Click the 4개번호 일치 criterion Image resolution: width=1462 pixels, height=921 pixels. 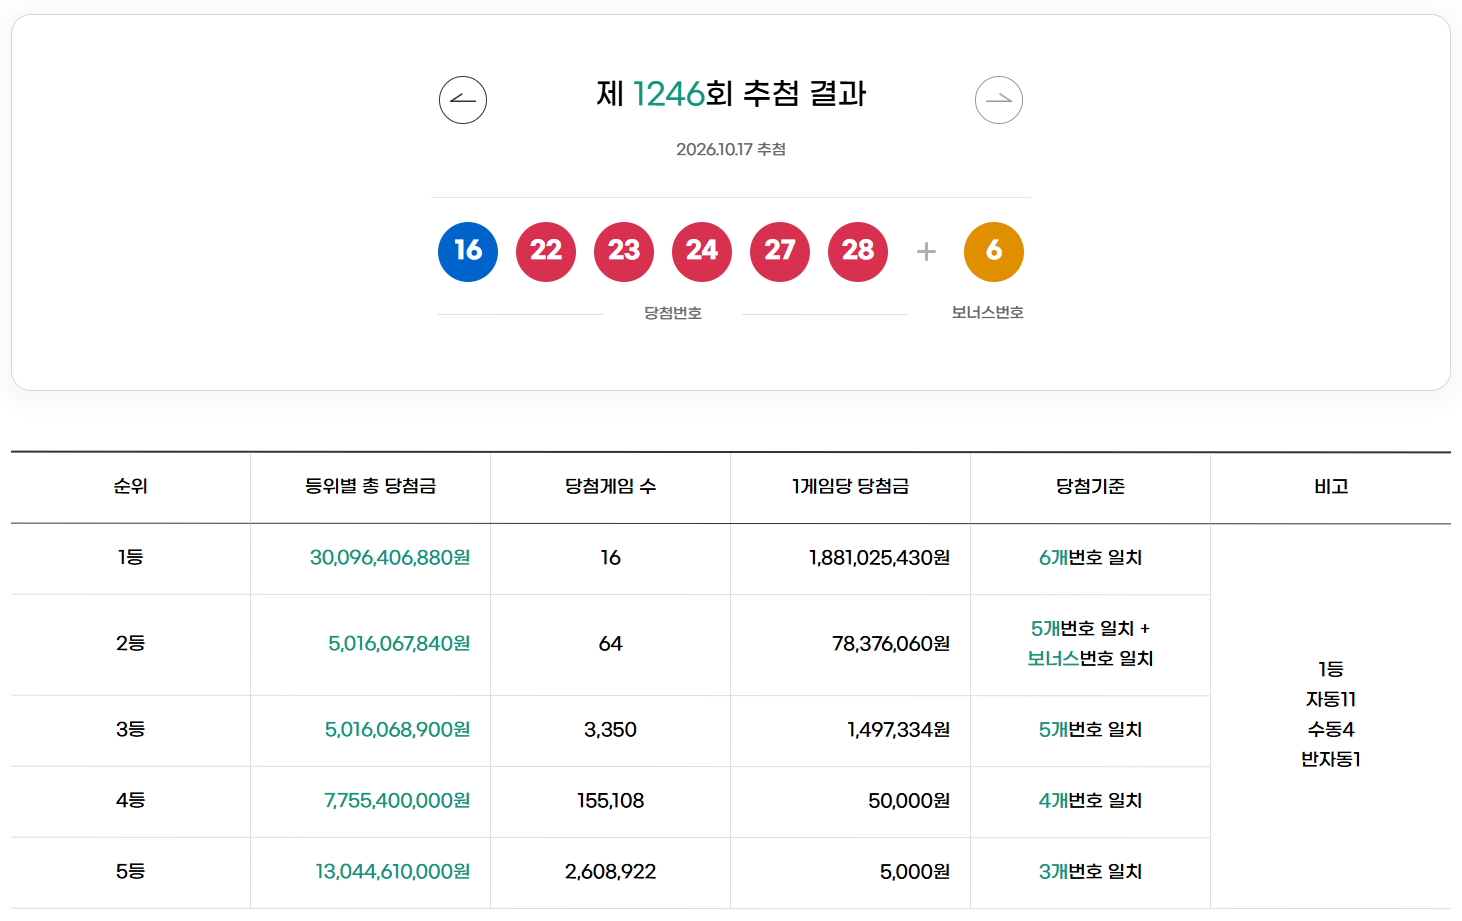click(1091, 800)
